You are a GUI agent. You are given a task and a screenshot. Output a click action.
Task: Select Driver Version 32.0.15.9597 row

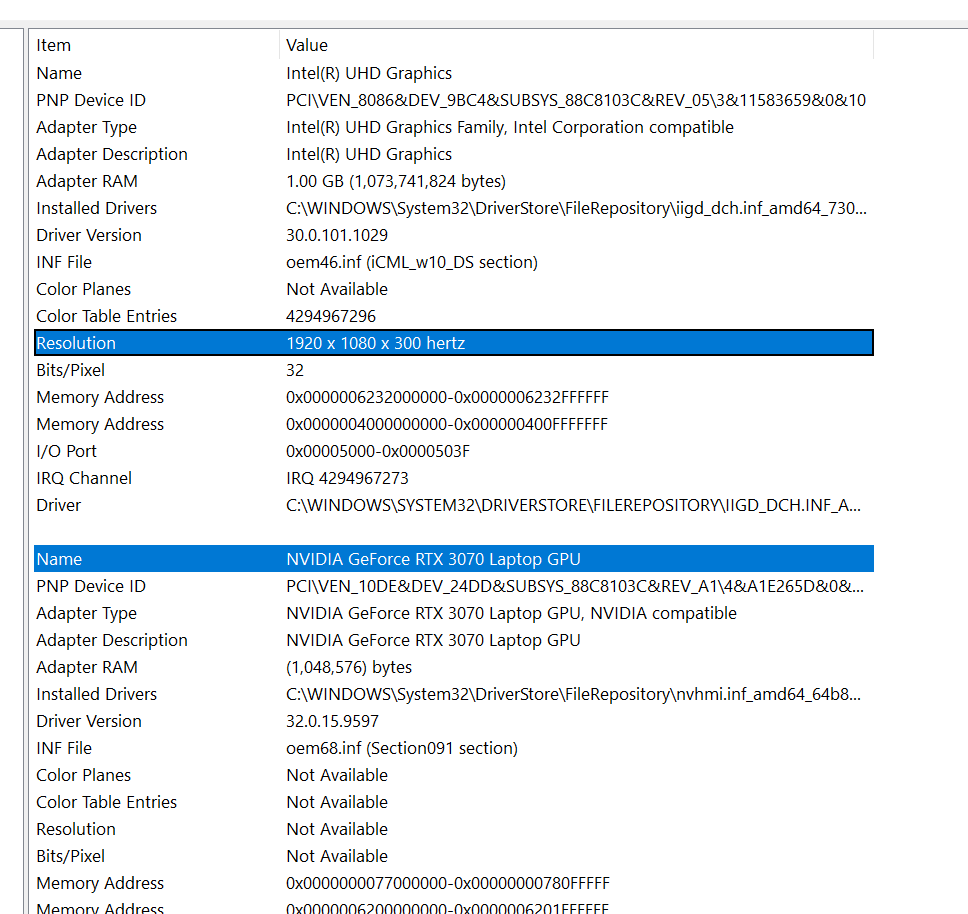454,721
